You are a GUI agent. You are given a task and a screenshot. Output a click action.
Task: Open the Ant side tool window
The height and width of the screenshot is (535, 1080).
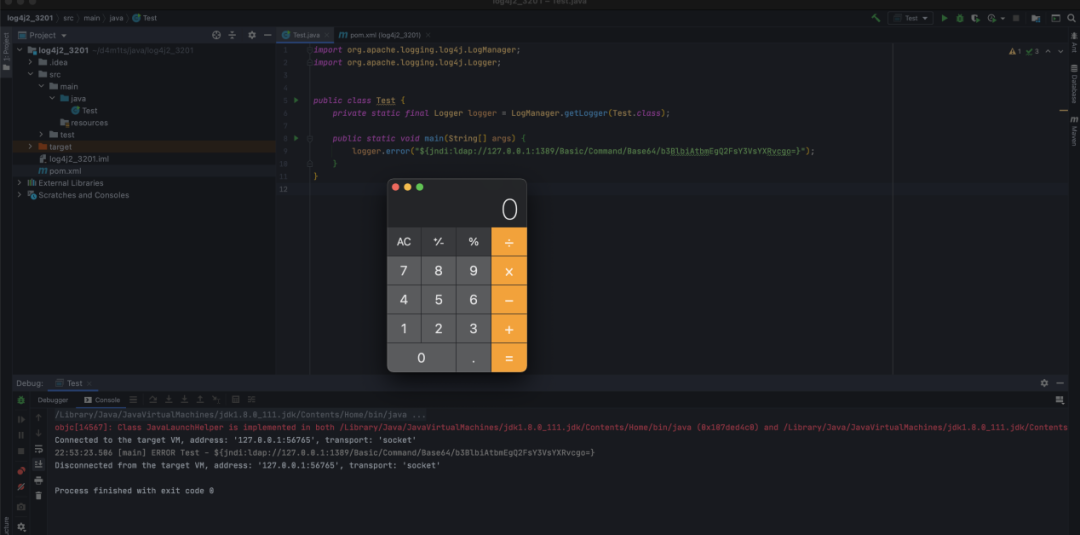click(x=1074, y=43)
